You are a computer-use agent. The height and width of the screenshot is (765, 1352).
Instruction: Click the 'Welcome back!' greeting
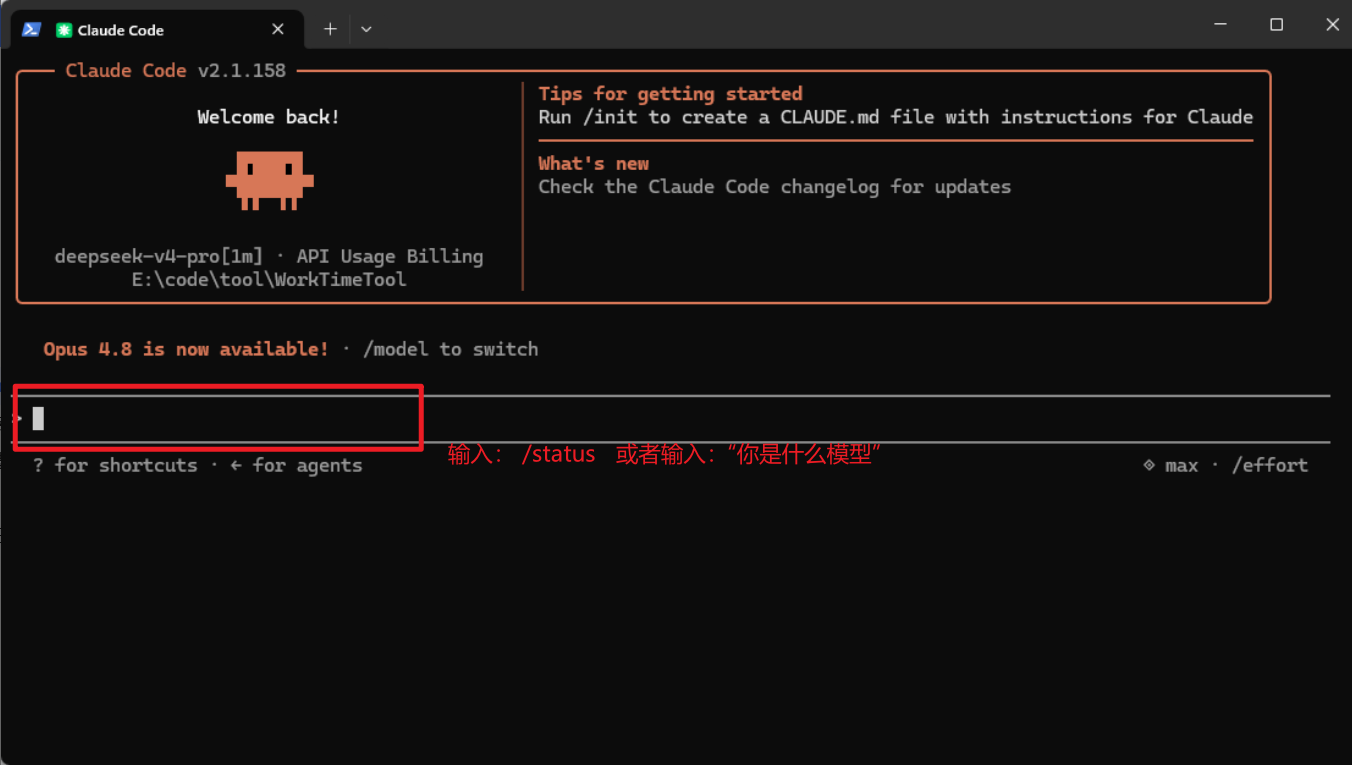click(x=269, y=117)
